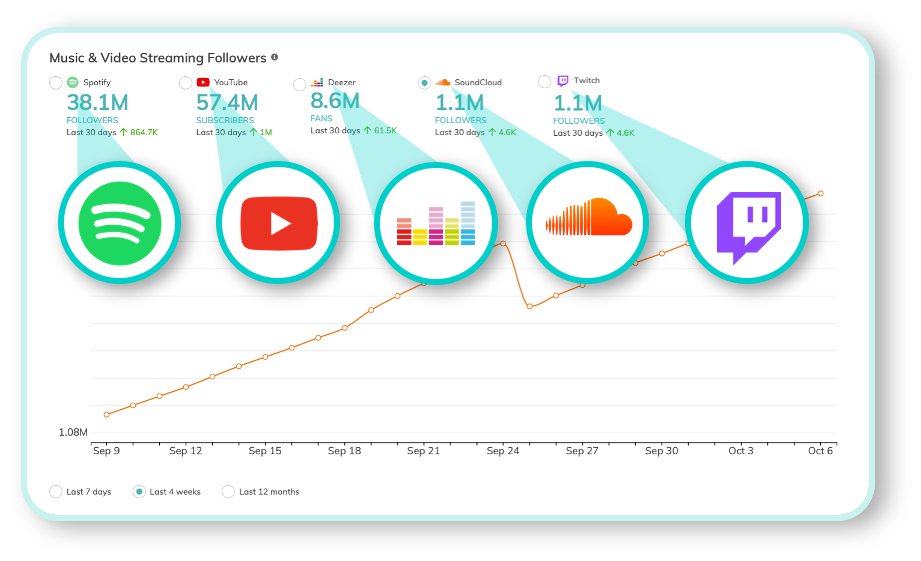Image resolution: width=921 pixels, height=561 pixels.
Task: Choose the Last 12 months radio option
Action: [x=228, y=492]
